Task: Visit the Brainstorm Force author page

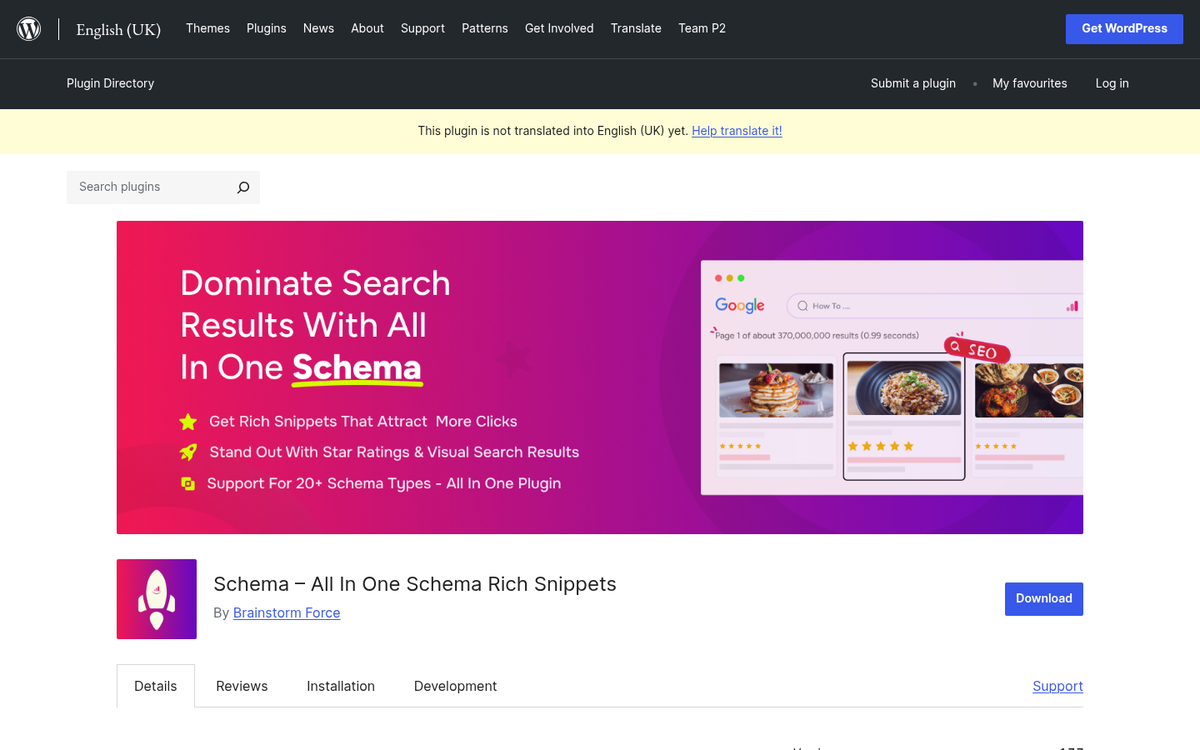Action: pyautogui.click(x=286, y=612)
